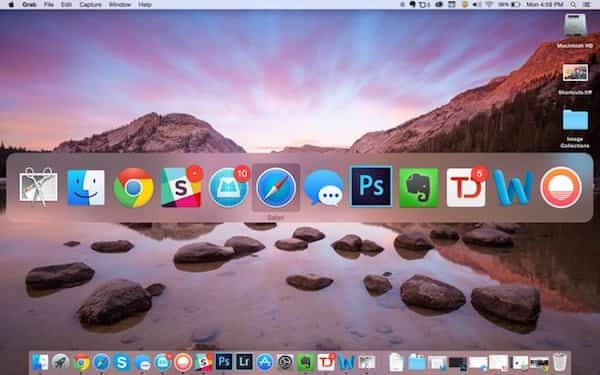Open Notification Center from the menu bar
This screenshot has height=375, width=600.
pos(587,5)
